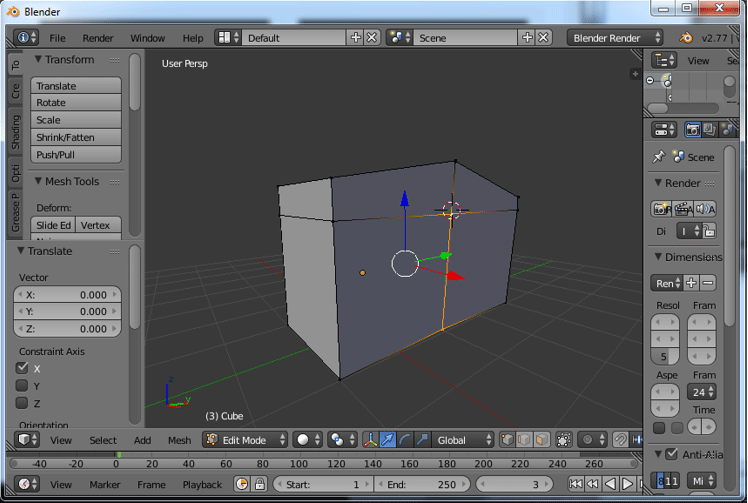Image resolution: width=748 pixels, height=503 pixels.
Task: Click the 3D manipulator axes icon
Action: (370, 440)
